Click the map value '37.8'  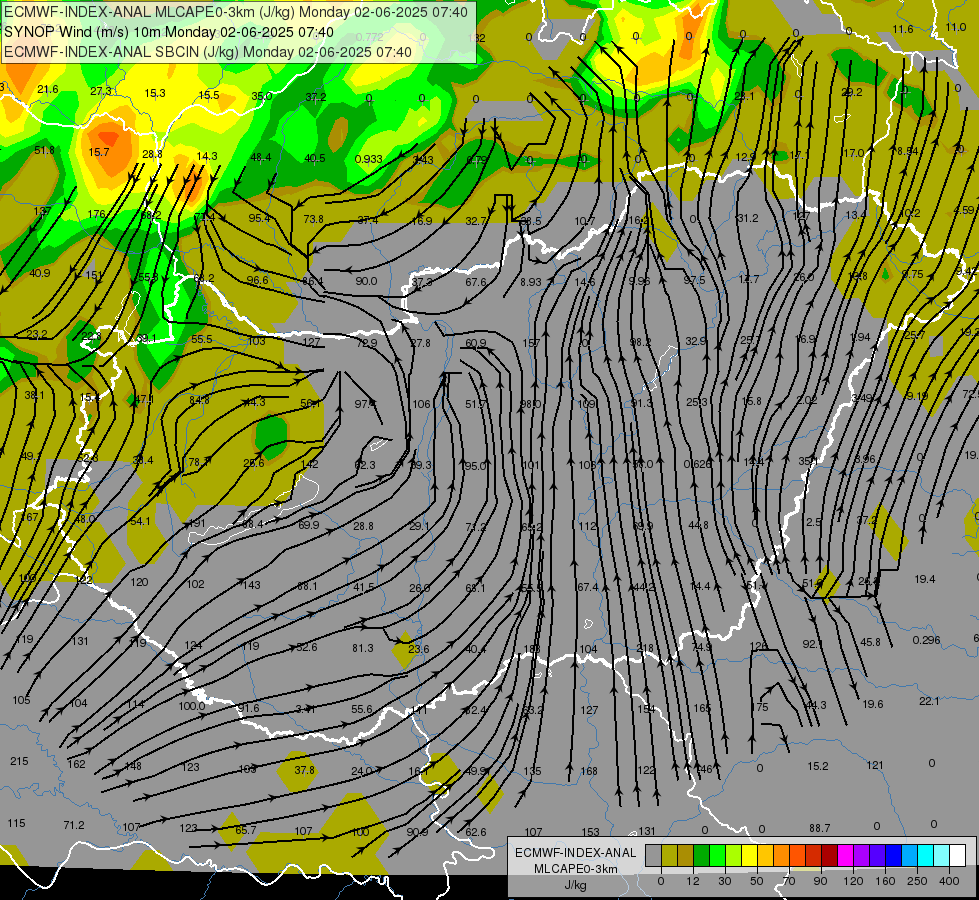pyautogui.click(x=305, y=770)
